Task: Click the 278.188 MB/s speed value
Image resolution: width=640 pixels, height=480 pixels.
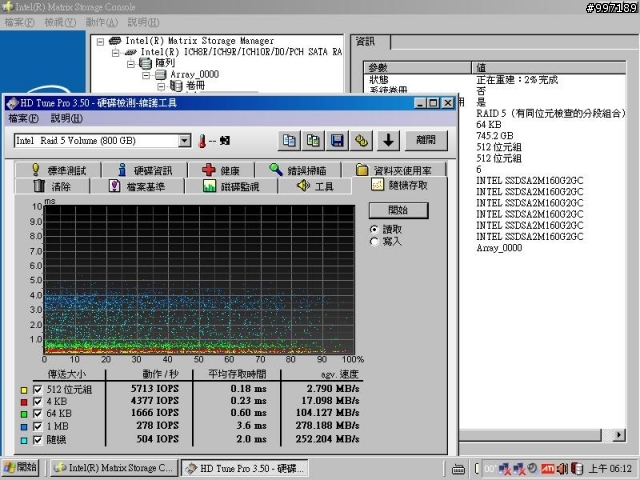Action: tap(327, 426)
